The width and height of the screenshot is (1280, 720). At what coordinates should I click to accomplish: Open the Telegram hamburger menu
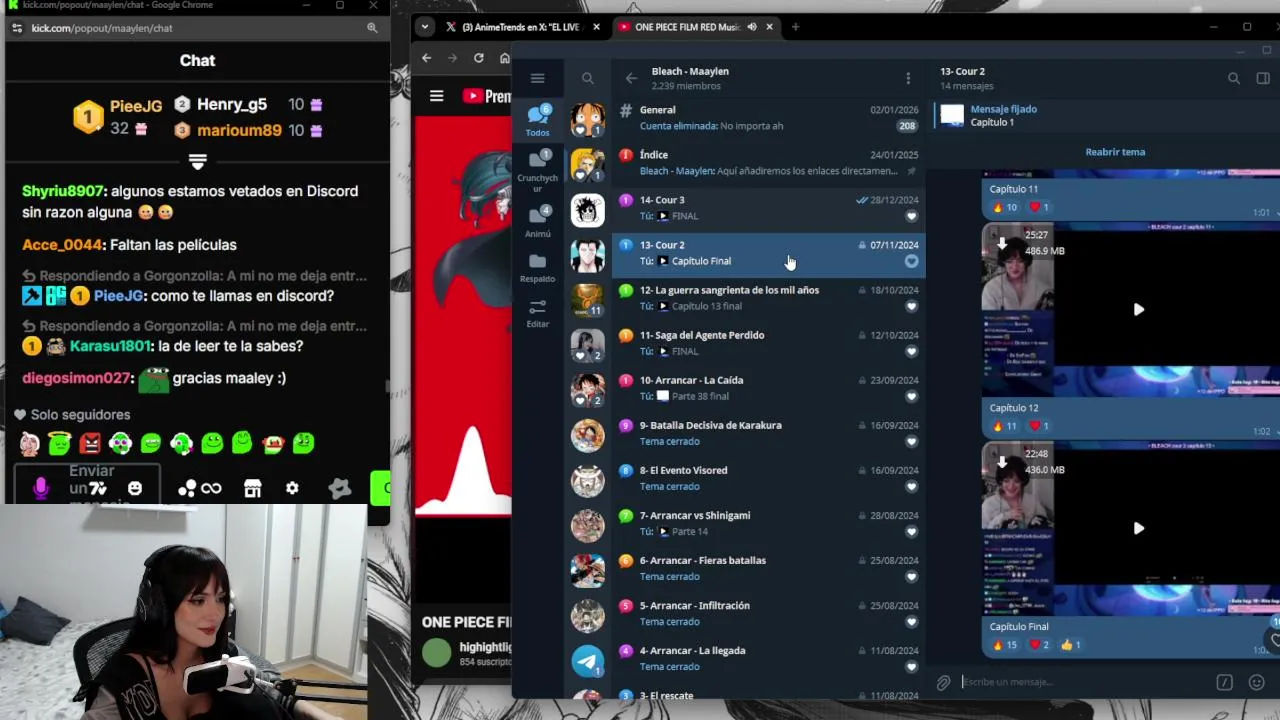(537, 78)
